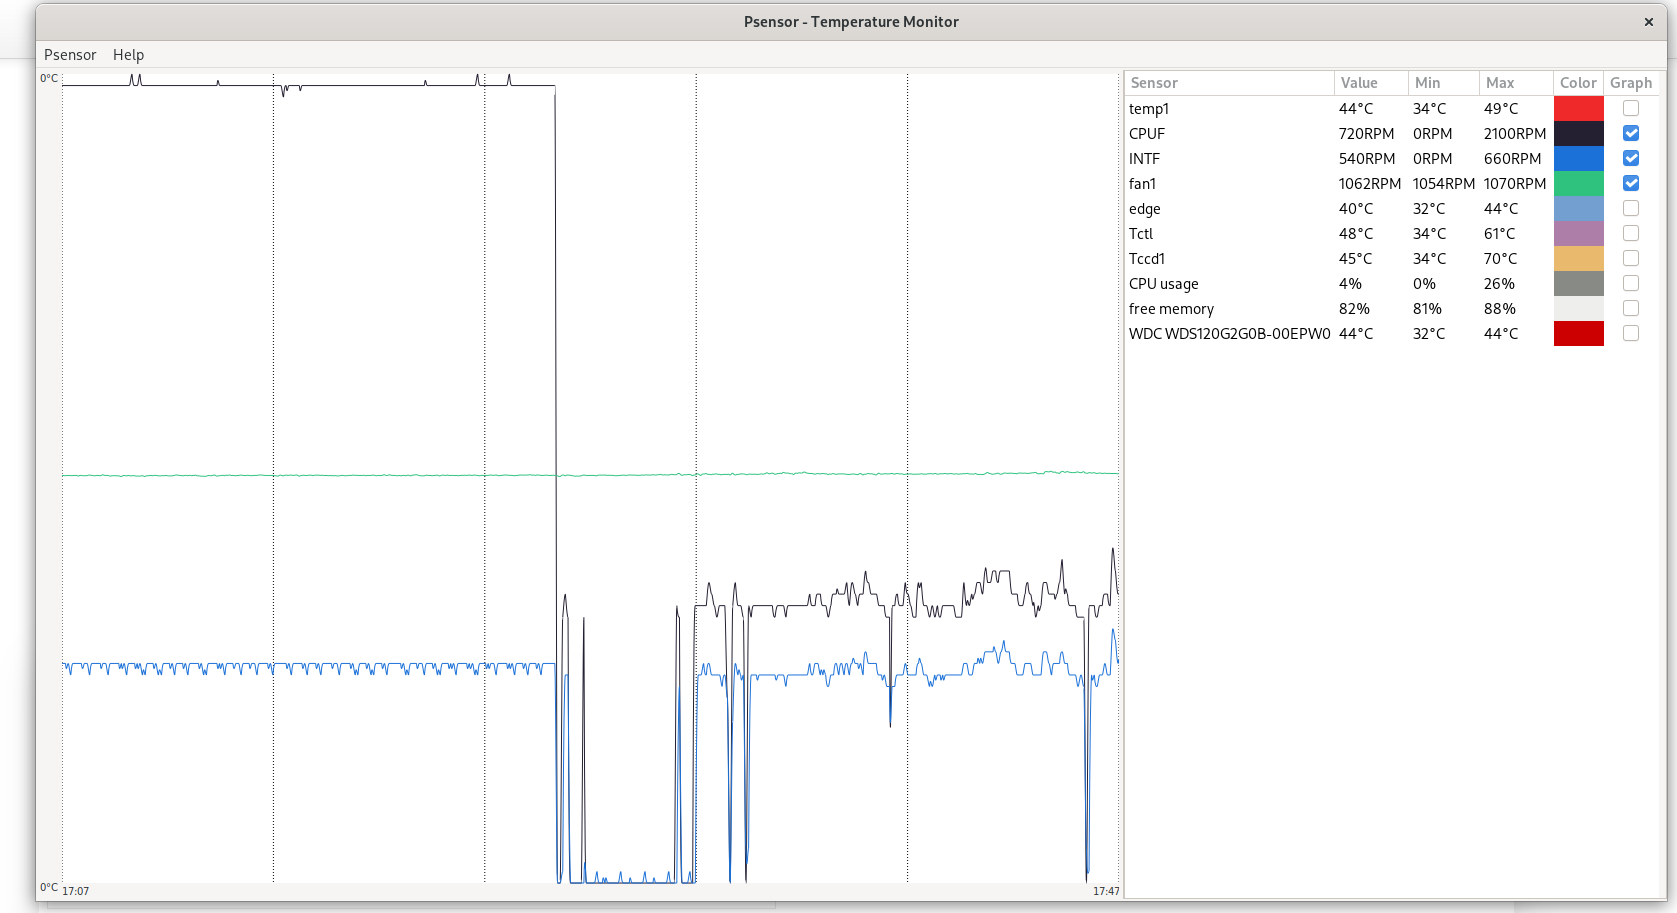
Task: Open the Psensor menu
Action: (70, 55)
